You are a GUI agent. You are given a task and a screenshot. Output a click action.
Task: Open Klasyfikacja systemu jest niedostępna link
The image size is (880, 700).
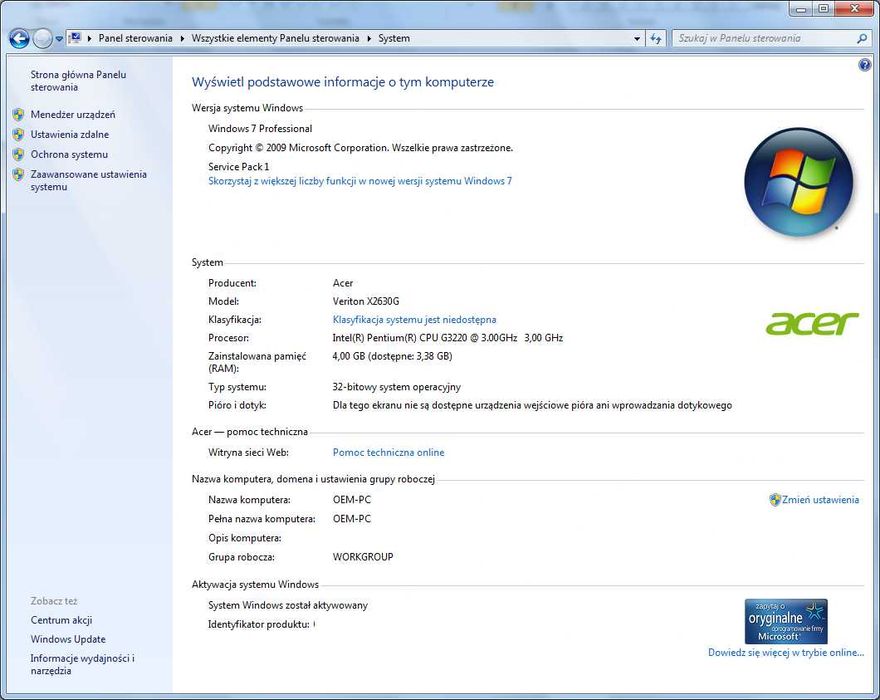click(x=414, y=319)
